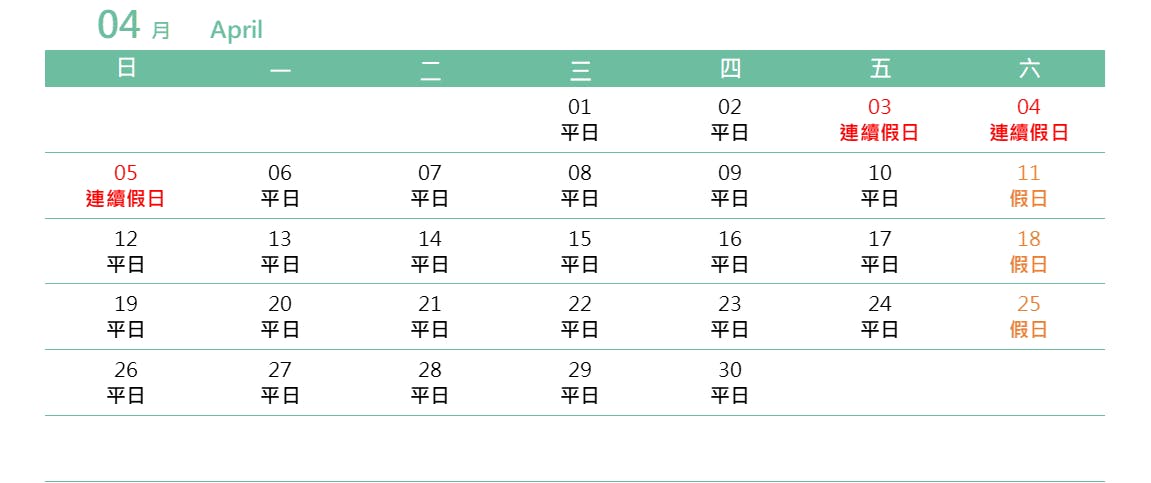Click the 日 weekday column header
This screenshot has width=1151, height=483.
[126, 68]
